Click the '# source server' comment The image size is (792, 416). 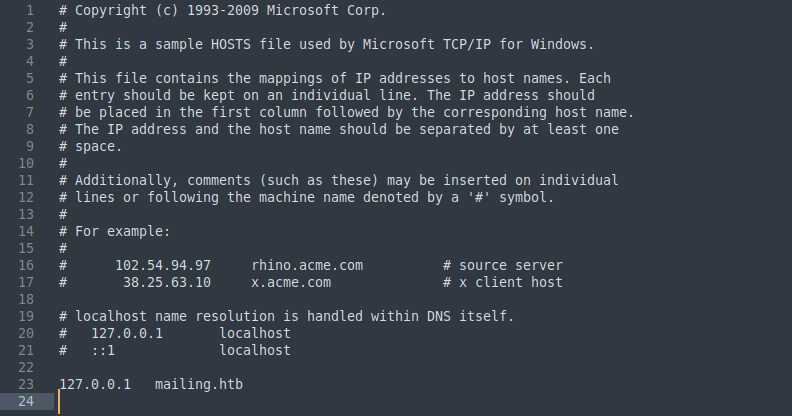502,265
